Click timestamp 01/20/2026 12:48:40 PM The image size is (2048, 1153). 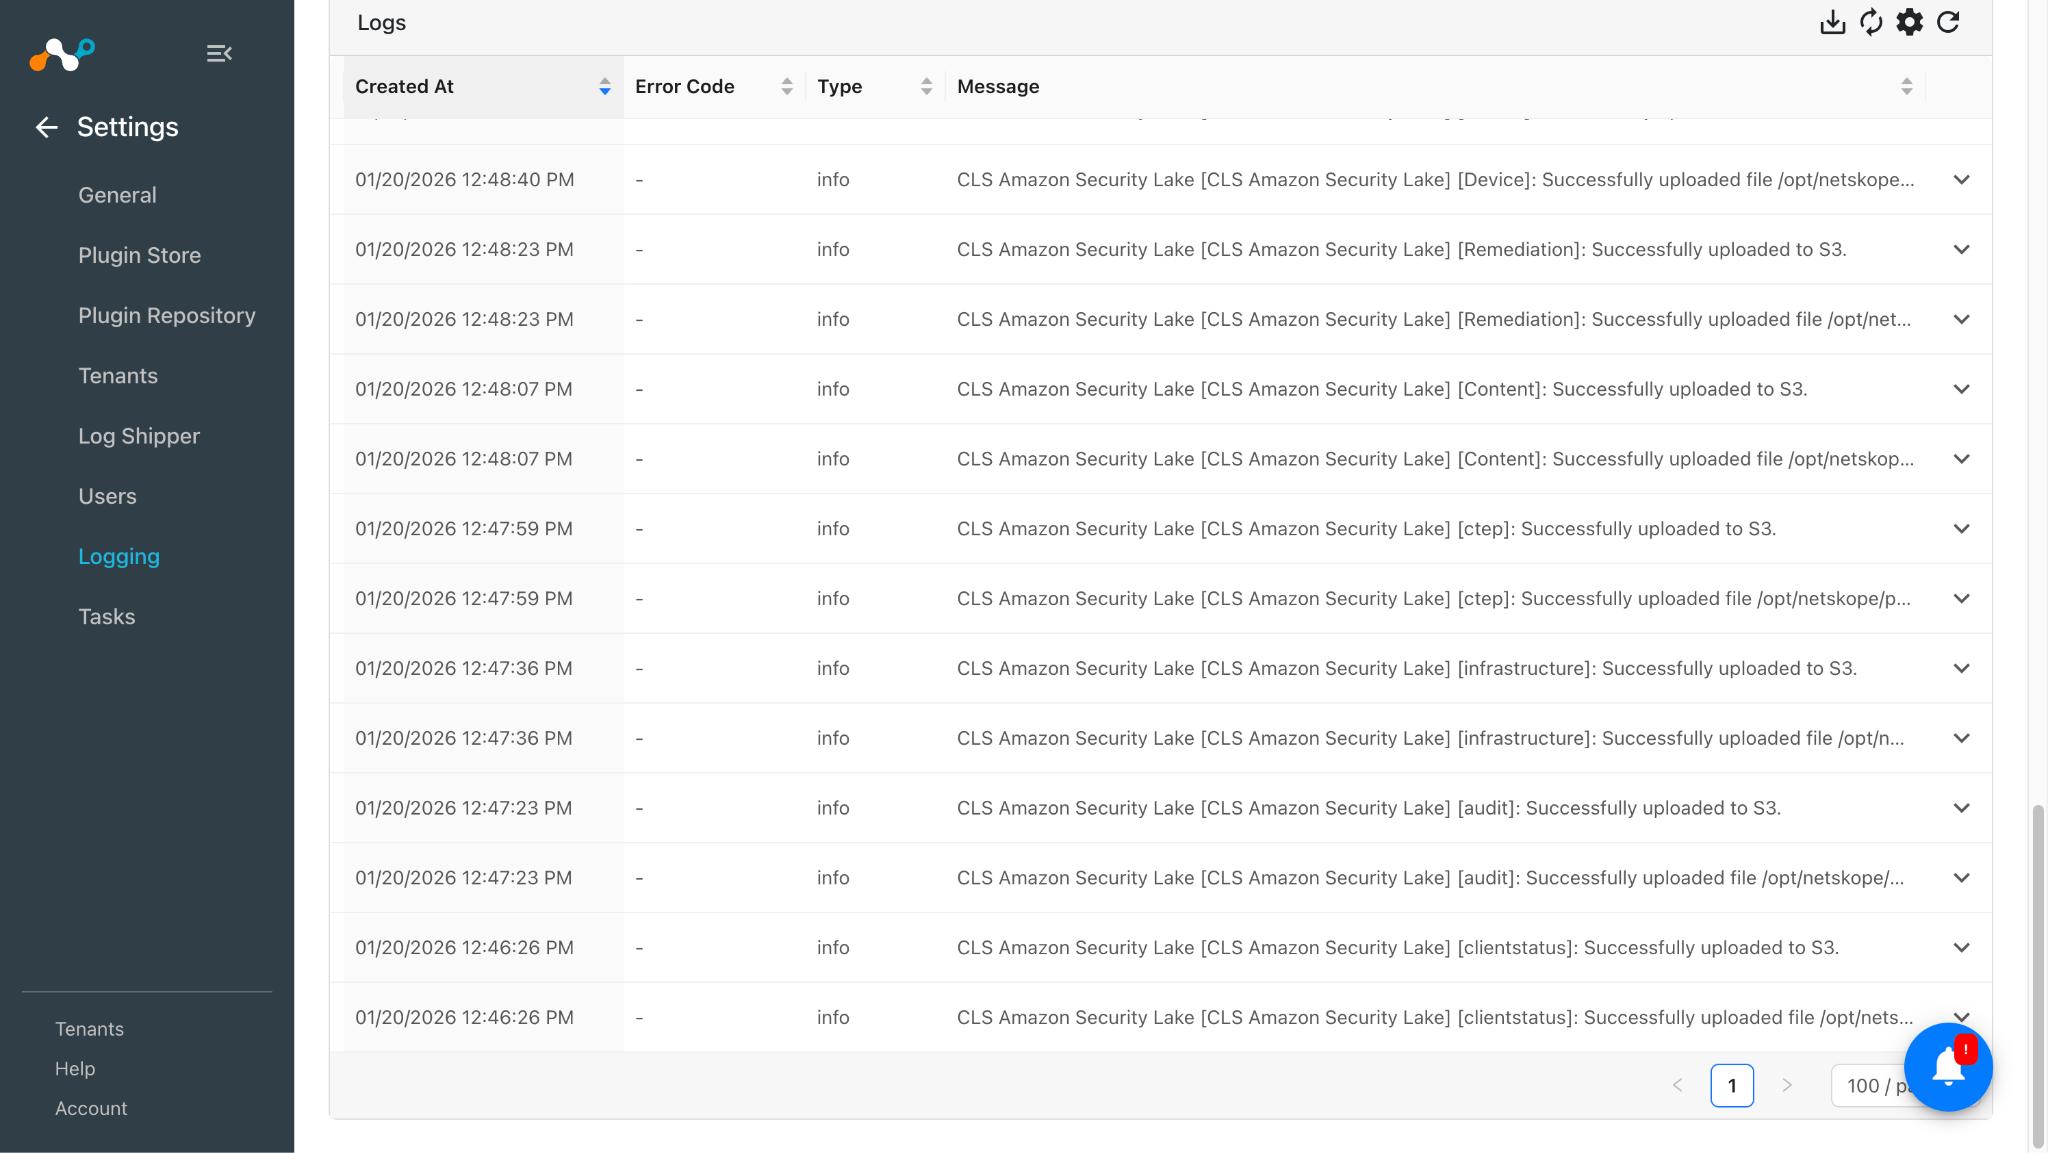465,180
